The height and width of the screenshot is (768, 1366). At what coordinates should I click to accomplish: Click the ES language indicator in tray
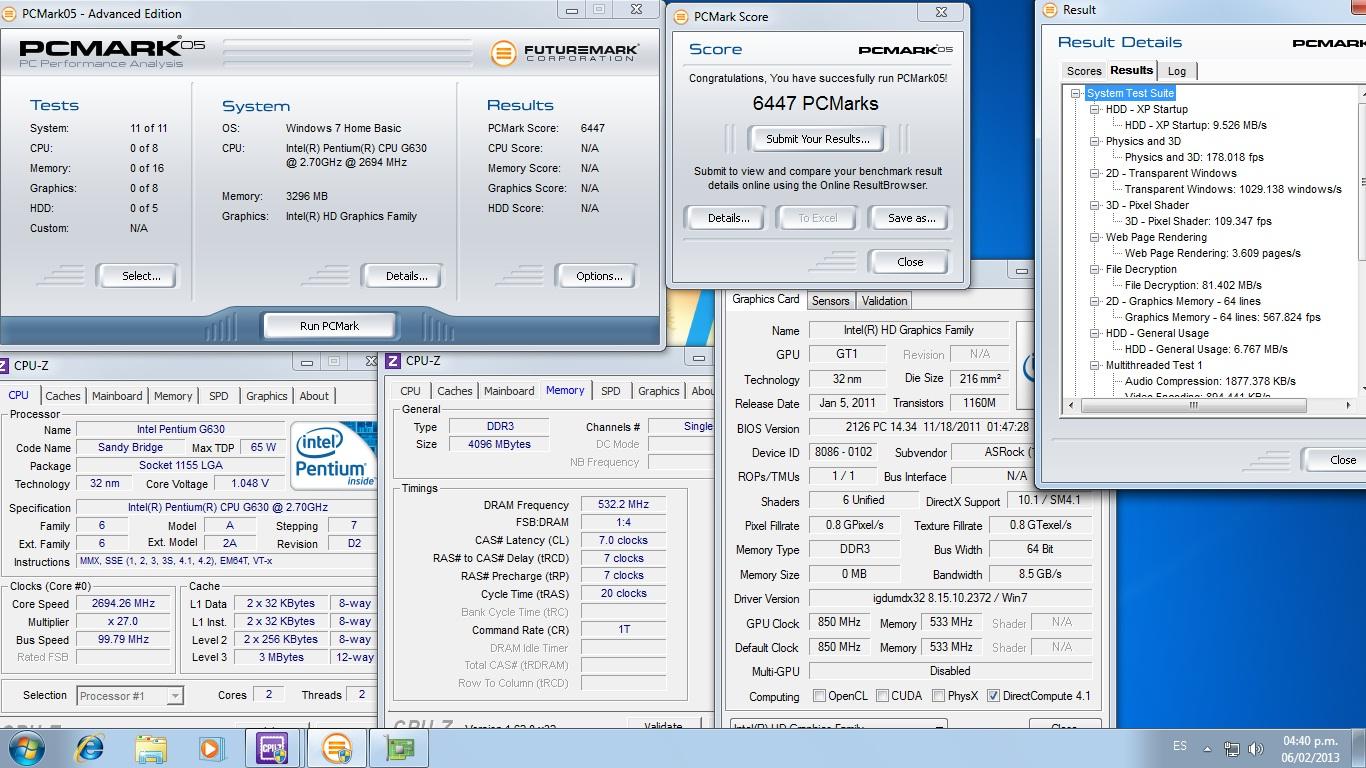1179,746
